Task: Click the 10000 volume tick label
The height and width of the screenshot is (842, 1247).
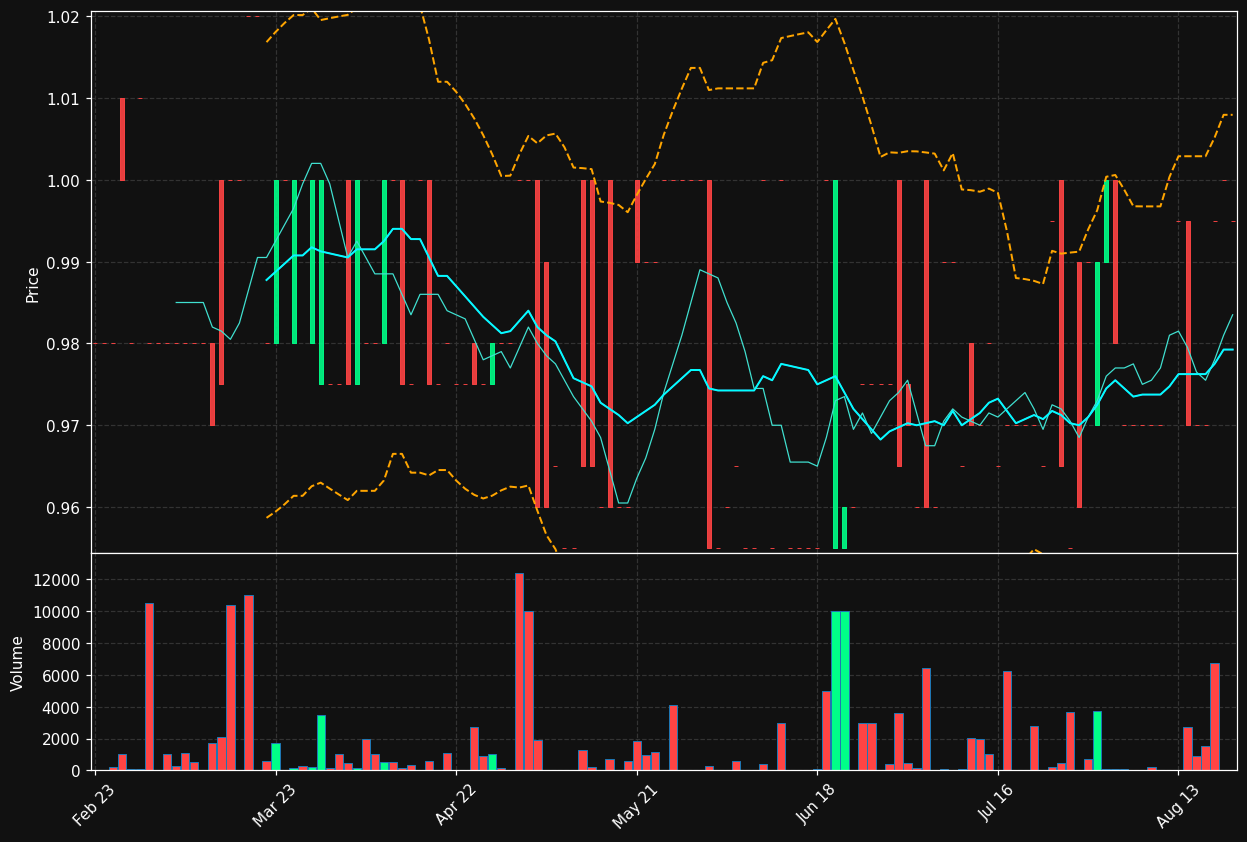Action: click(x=57, y=612)
